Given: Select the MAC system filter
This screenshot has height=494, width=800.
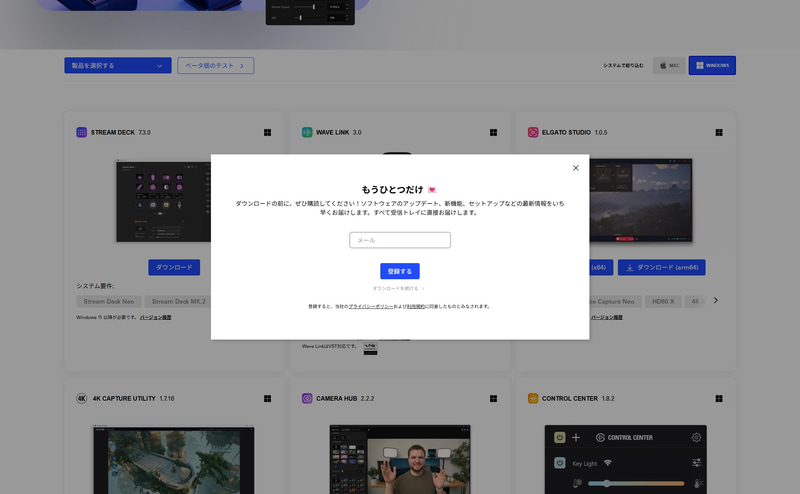Looking at the screenshot, I should pyautogui.click(x=669, y=65).
